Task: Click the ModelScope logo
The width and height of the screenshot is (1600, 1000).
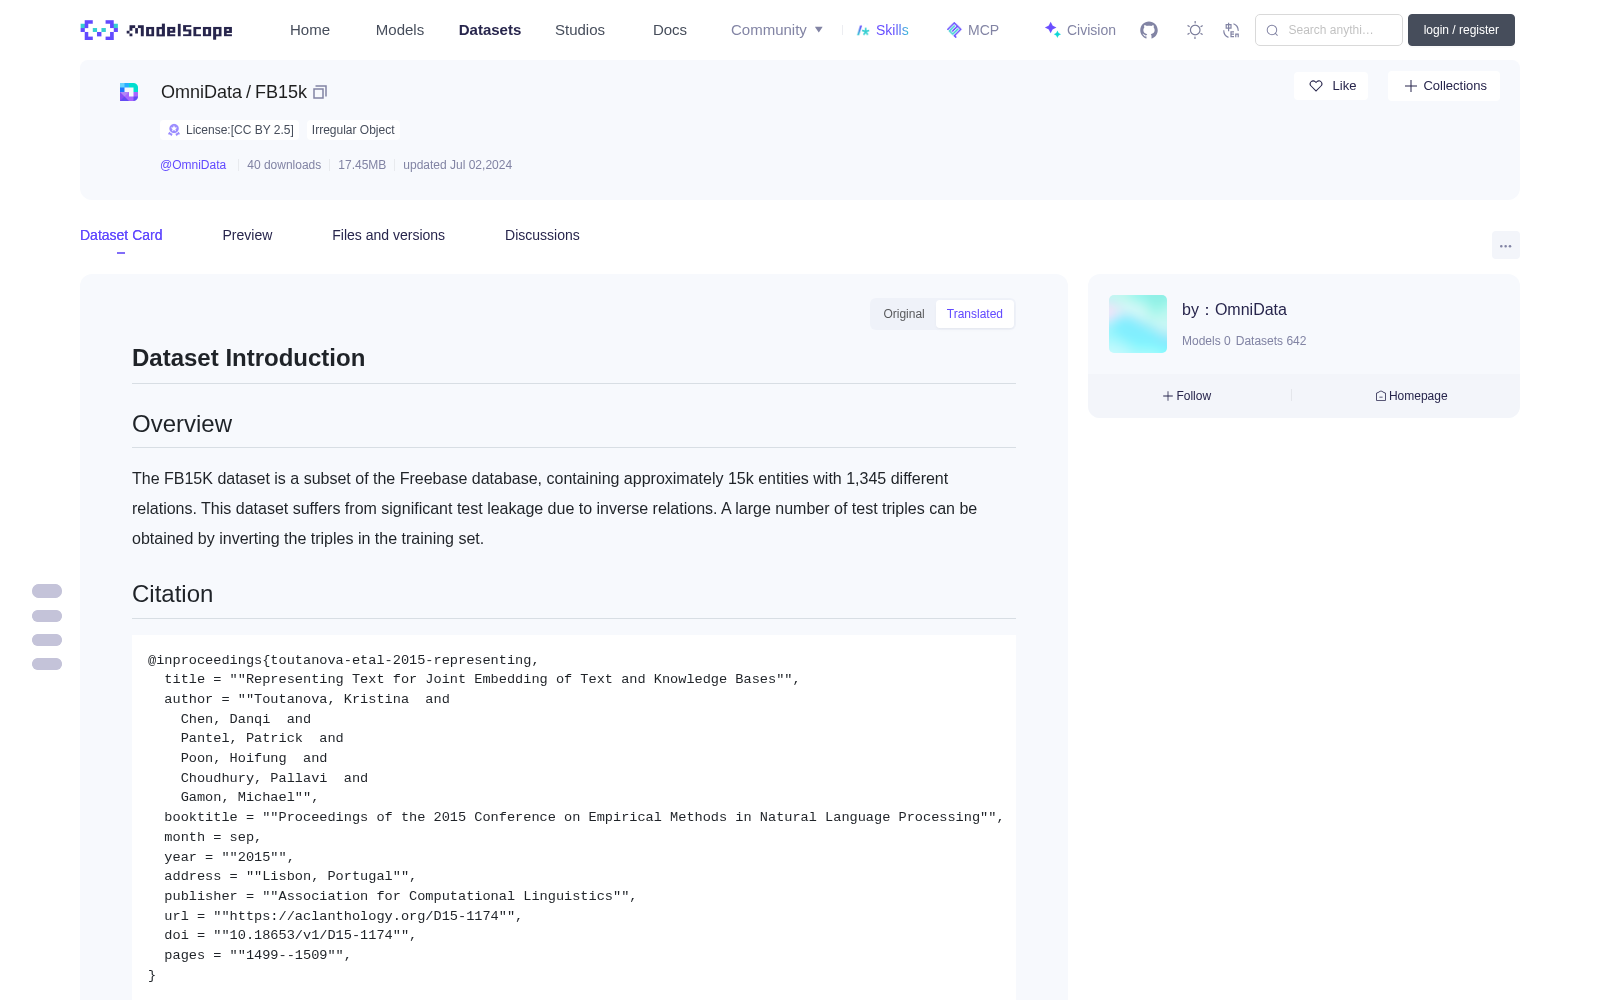Action: coord(157,30)
